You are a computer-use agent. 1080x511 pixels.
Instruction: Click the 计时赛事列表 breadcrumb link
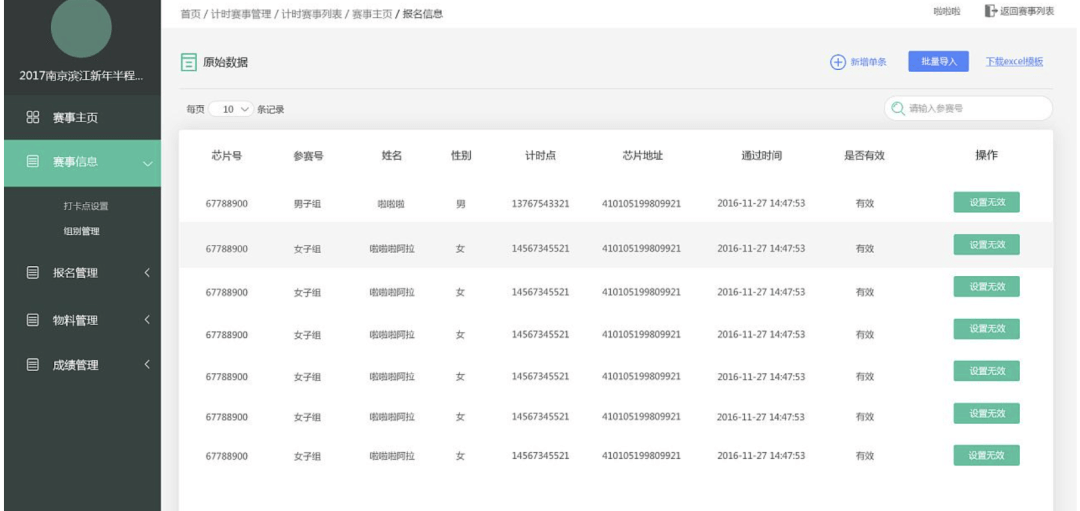310,13
